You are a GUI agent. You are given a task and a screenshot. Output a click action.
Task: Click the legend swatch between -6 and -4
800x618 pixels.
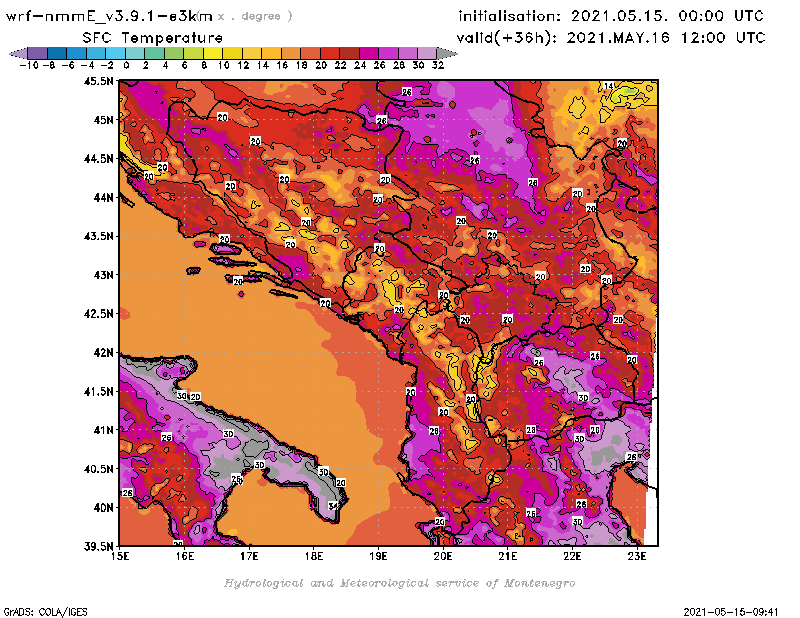point(77,53)
